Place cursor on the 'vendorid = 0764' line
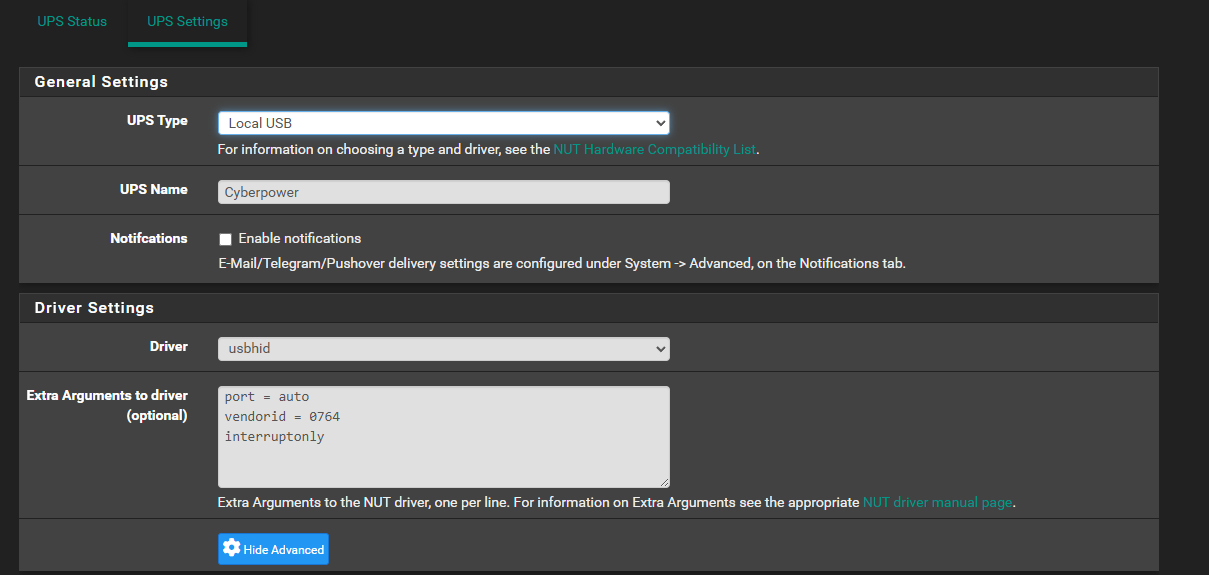This screenshot has width=1209, height=575. pyautogui.click(x=282, y=417)
